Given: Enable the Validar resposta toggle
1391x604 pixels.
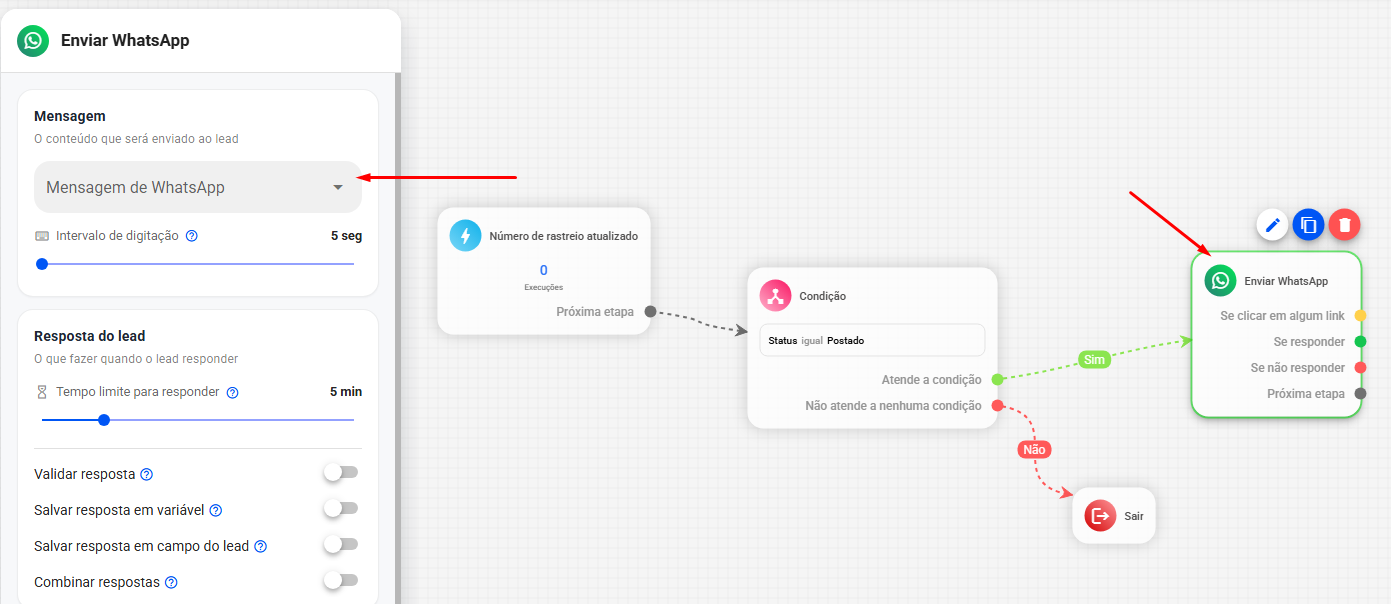Looking at the screenshot, I should tap(341, 473).
